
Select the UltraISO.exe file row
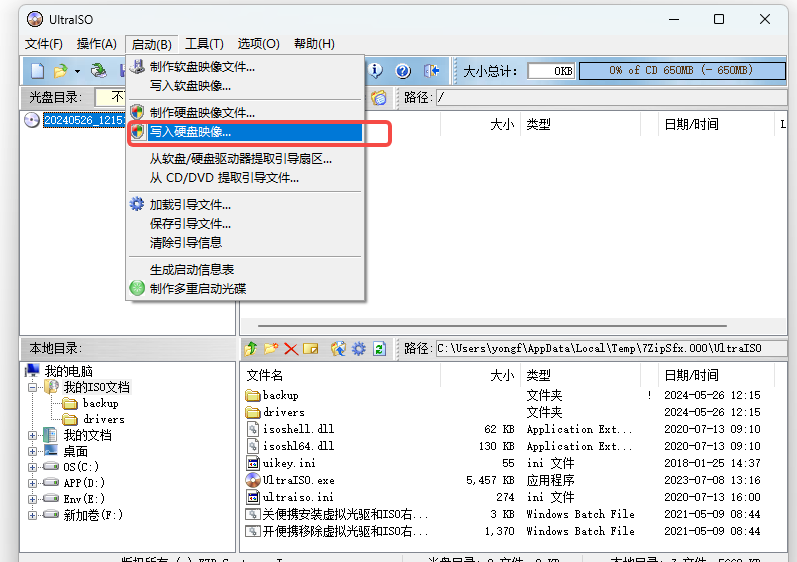[x=298, y=480]
